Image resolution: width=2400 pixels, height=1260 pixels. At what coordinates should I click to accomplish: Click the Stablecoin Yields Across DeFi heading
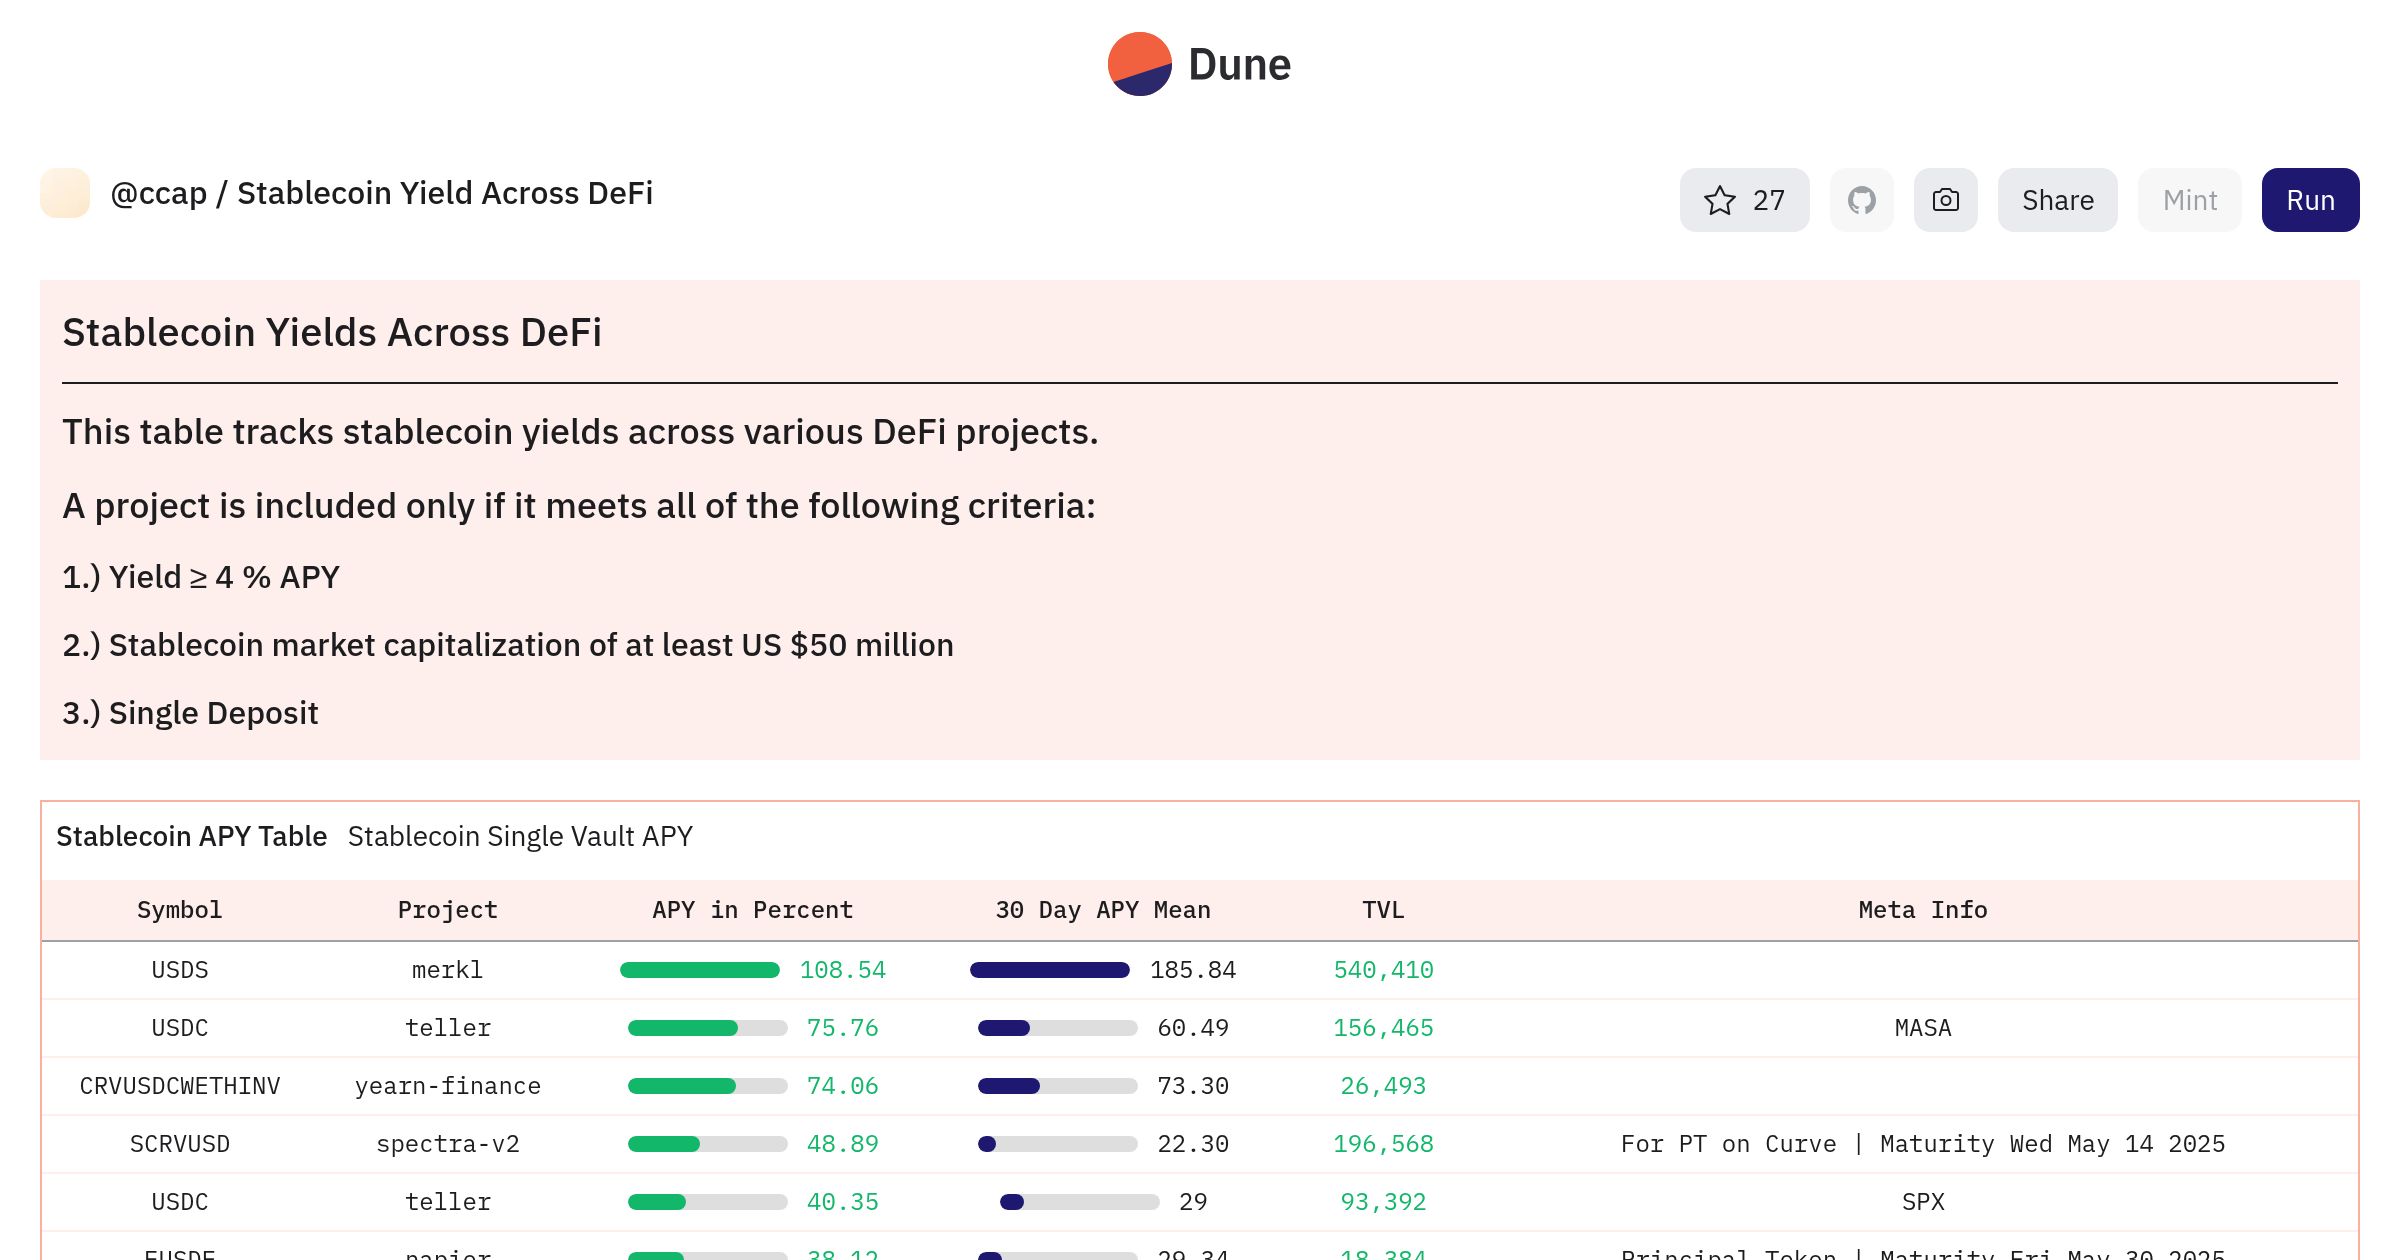(332, 333)
